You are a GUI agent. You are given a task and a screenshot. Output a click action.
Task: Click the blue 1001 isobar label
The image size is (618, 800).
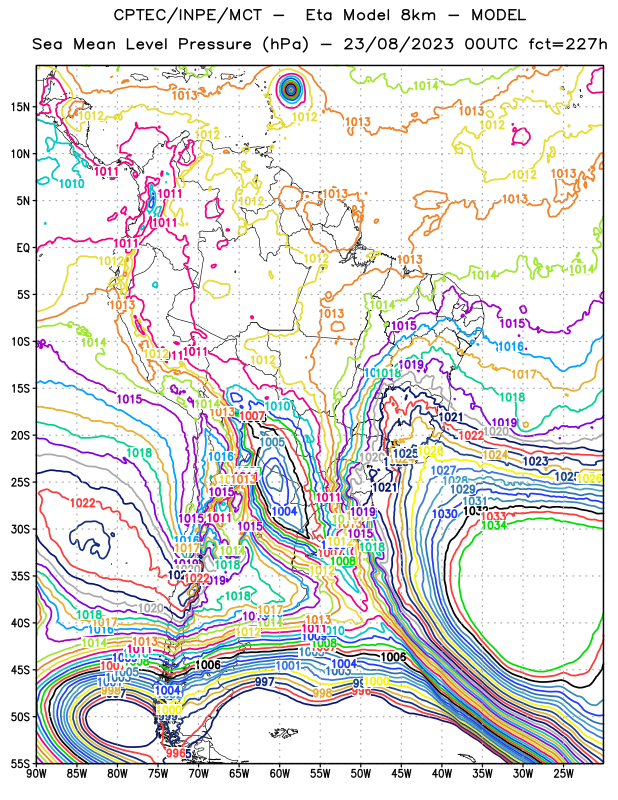pos(288,665)
